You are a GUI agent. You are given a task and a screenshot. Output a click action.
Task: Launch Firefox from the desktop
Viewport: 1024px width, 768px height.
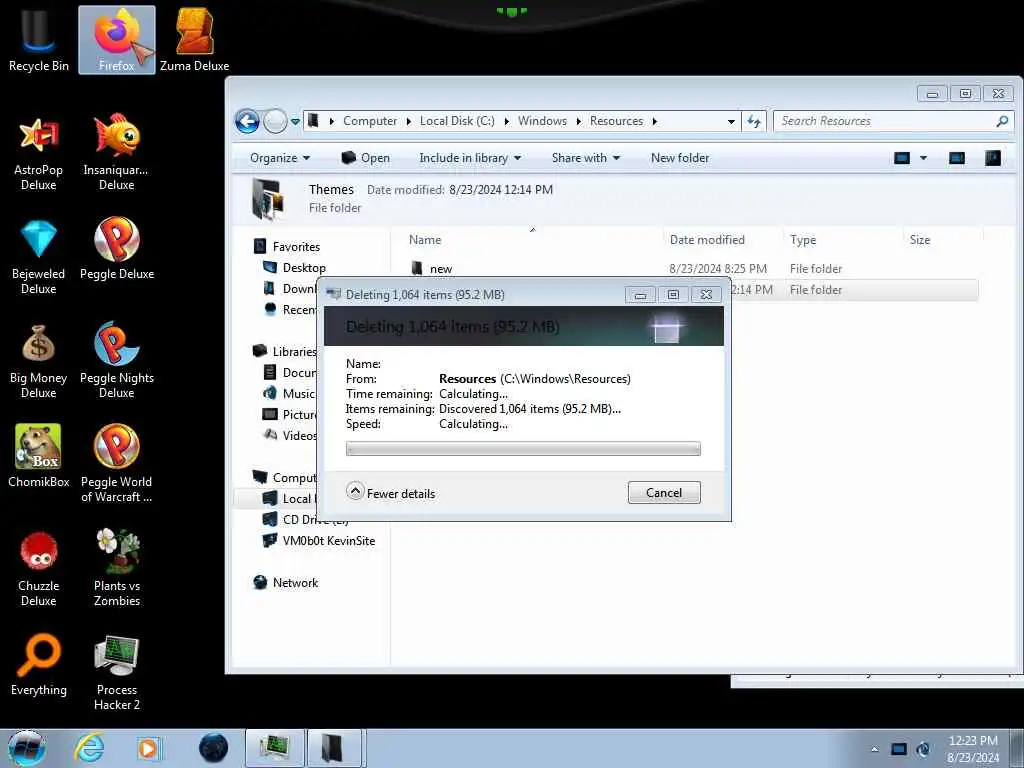[x=117, y=40]
